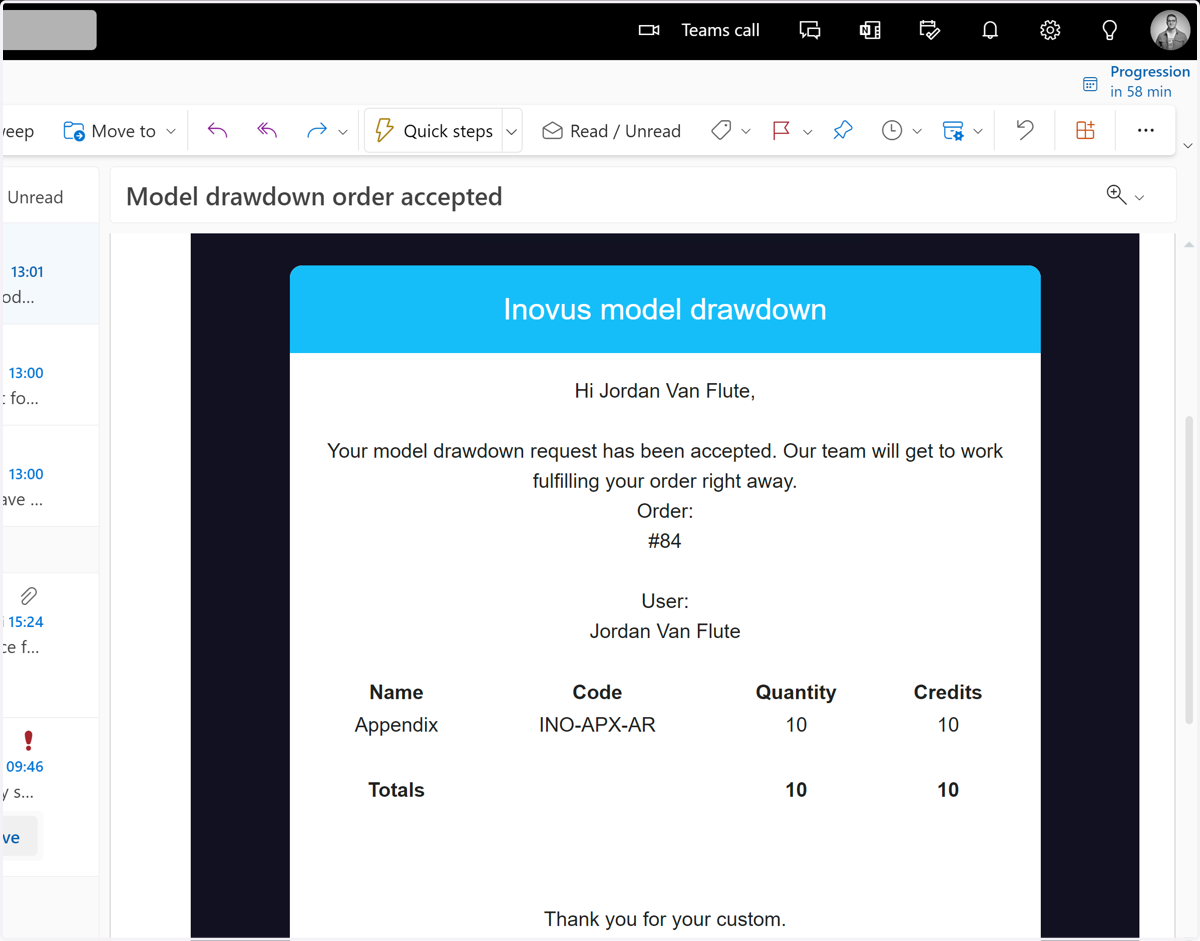This screenshot has width=1200, height=941.
Task: Undo the last action
Action: [x=1025, y=130]
